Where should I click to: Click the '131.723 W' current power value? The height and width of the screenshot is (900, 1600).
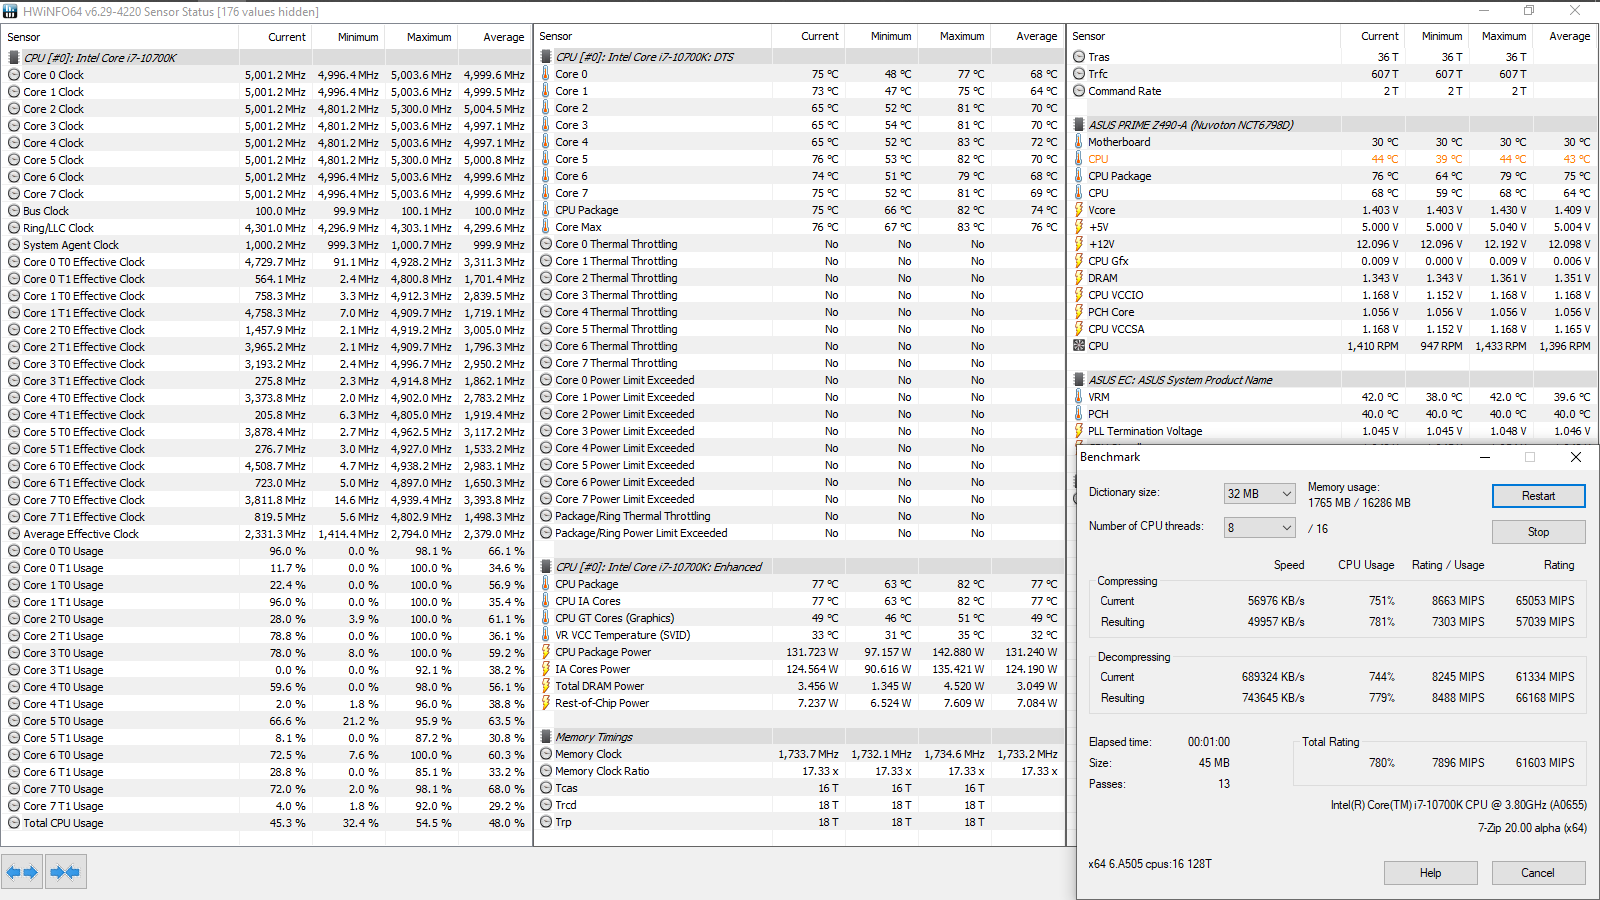[x=812, y=652]
